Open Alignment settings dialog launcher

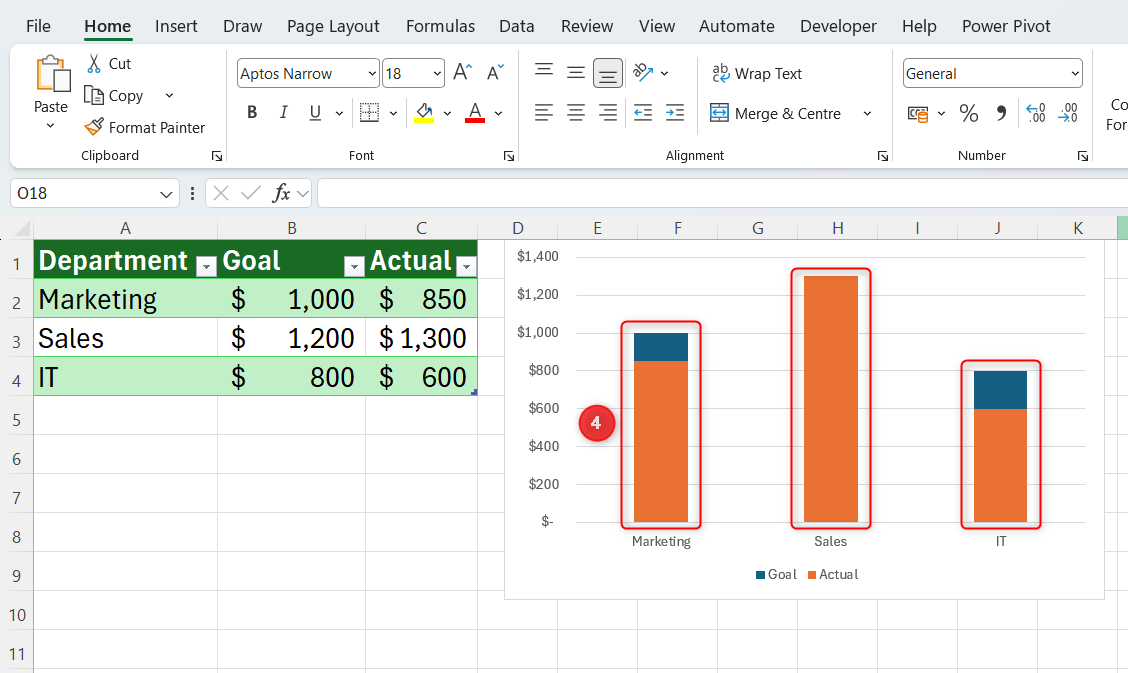click(883, 156)
